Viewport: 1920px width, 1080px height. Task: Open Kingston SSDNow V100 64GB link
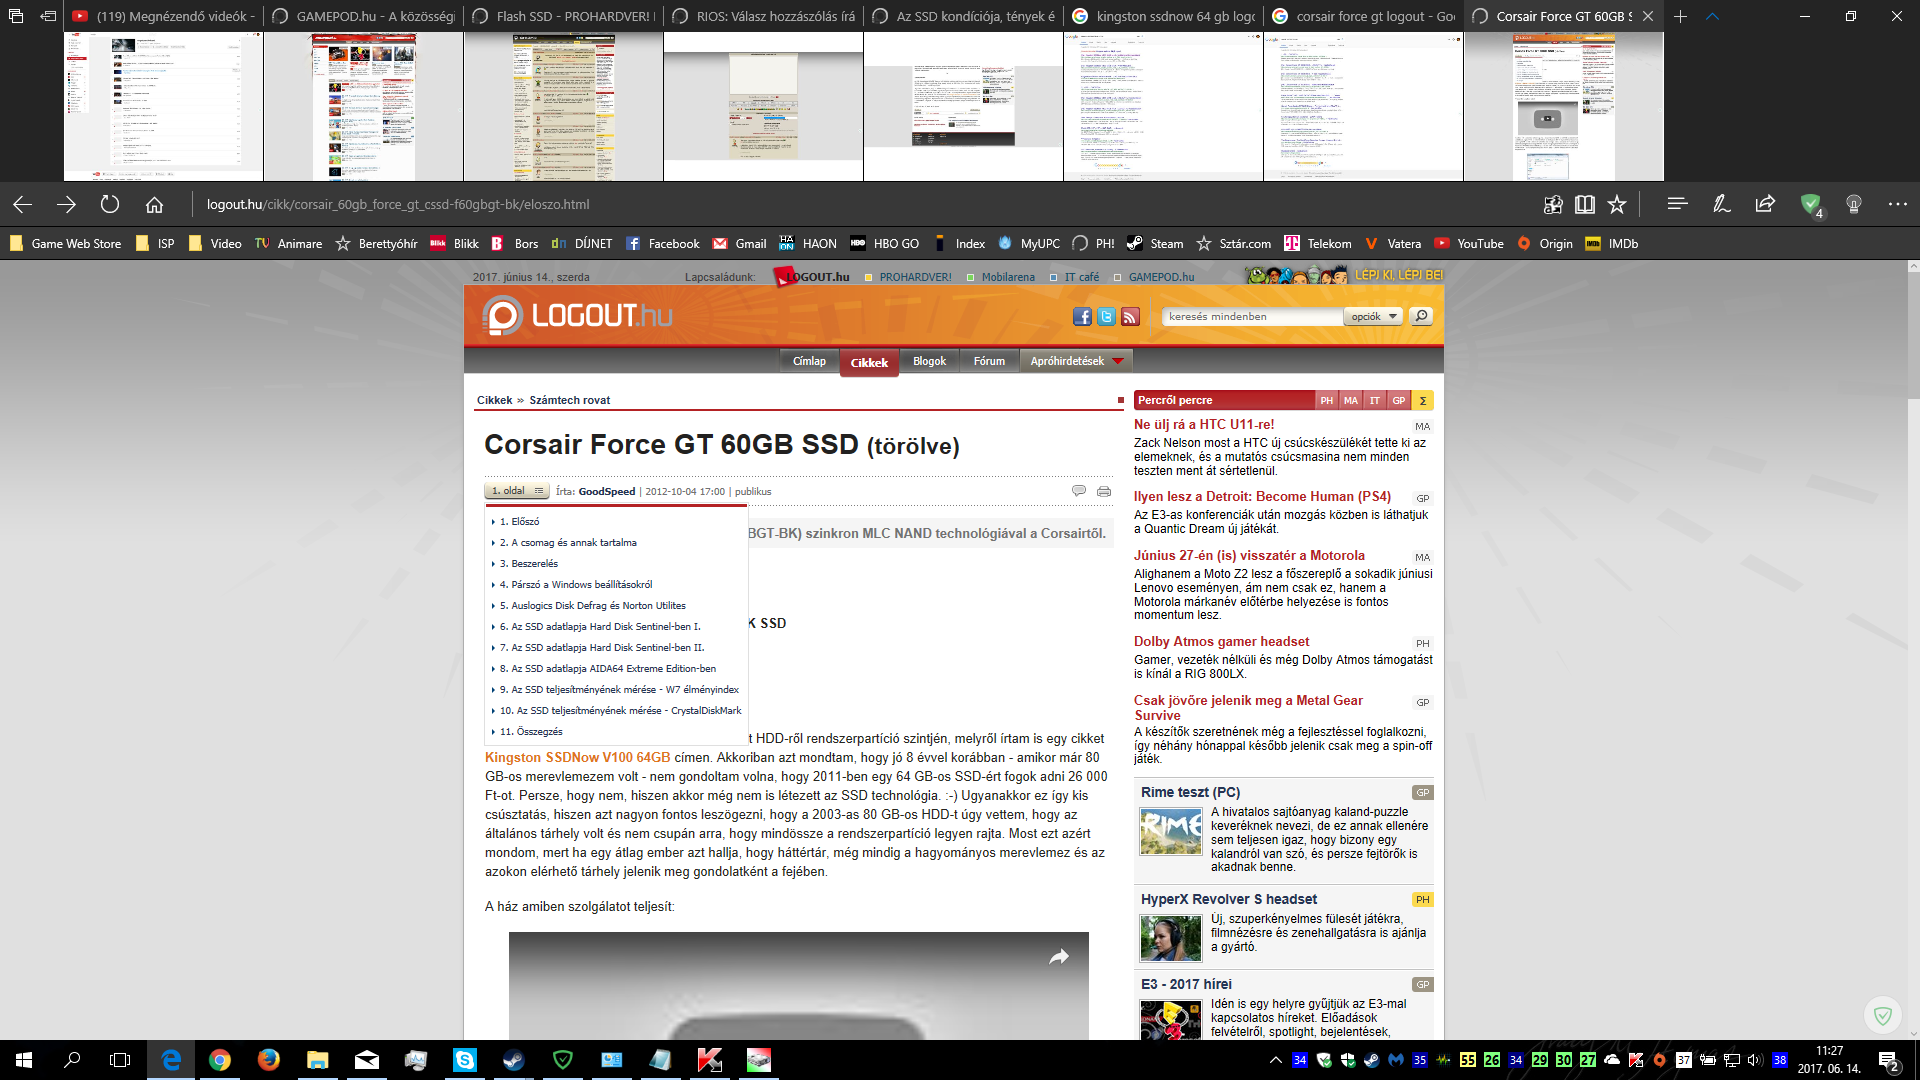click(x=578, y=757)
